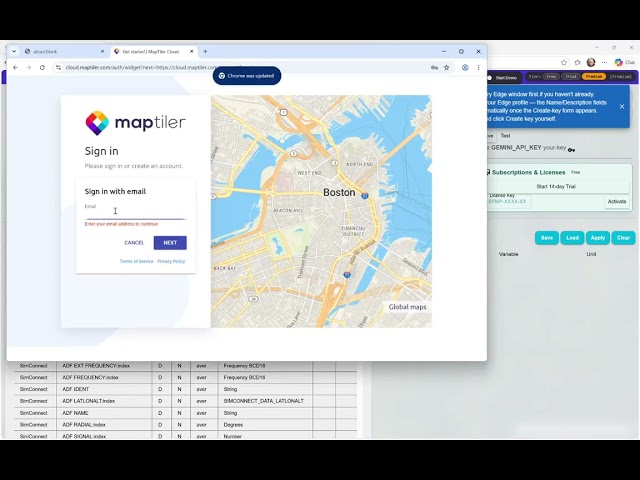Open the Chrome tab search dropdown arrow
The height and width of the screenshot is (480, 640).
14,51
